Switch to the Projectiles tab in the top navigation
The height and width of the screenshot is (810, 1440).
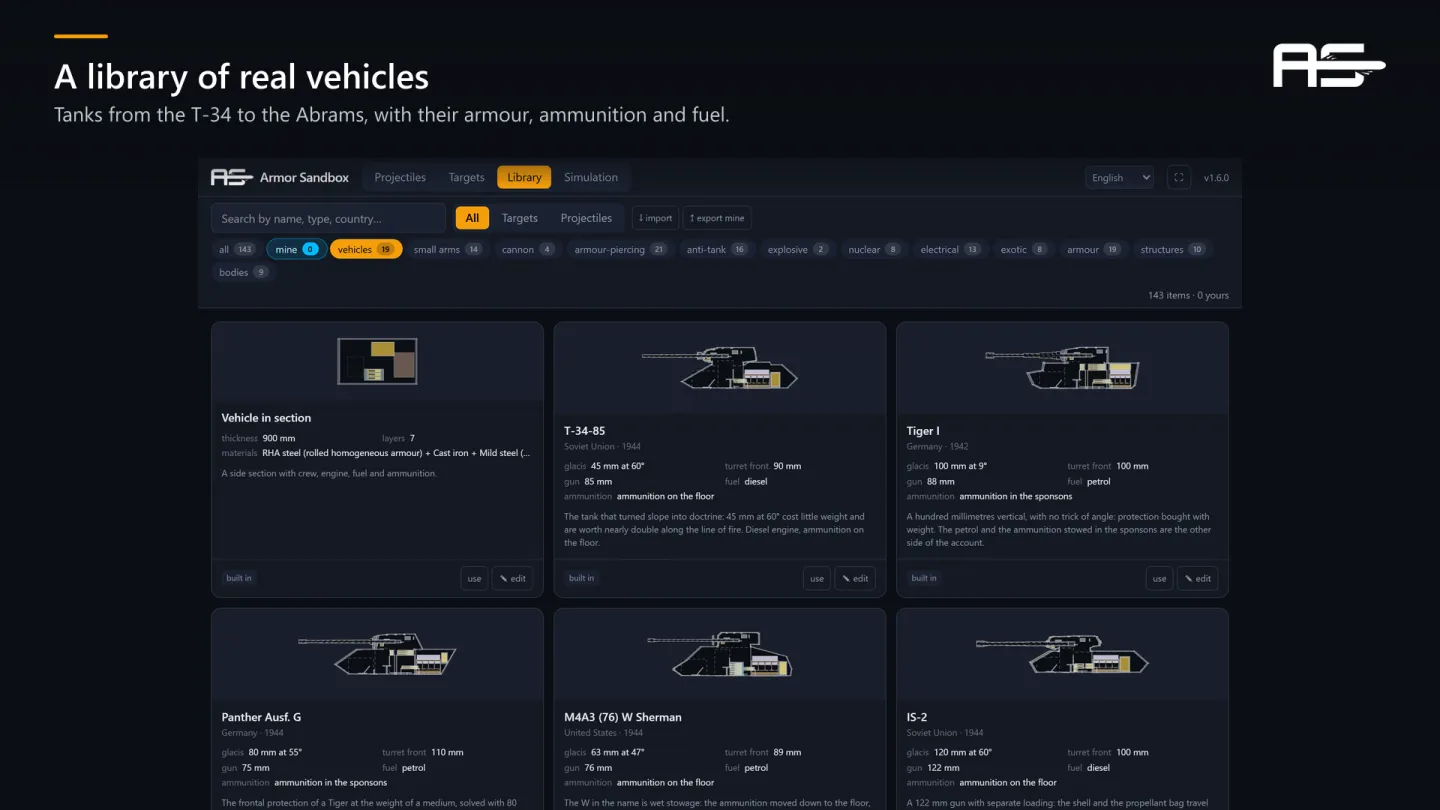tap(400, 178)
